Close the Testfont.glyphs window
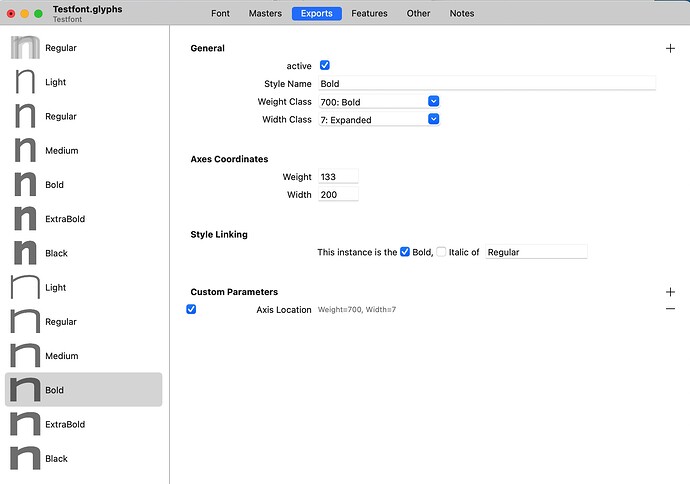Image resolution: width=690 pixels, height=484 pixels. (x=11, y=14)
